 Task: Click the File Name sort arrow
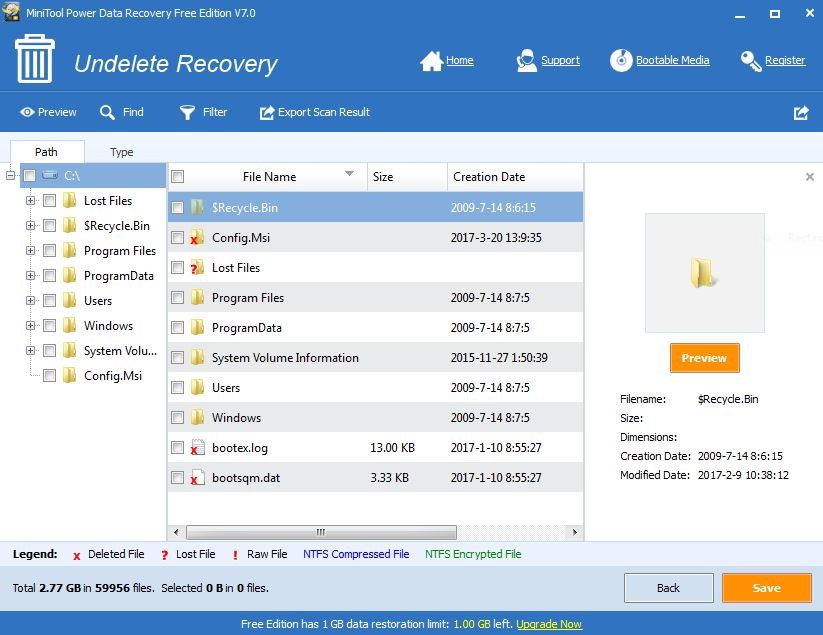pyautogui.click(x=350, y=174)
